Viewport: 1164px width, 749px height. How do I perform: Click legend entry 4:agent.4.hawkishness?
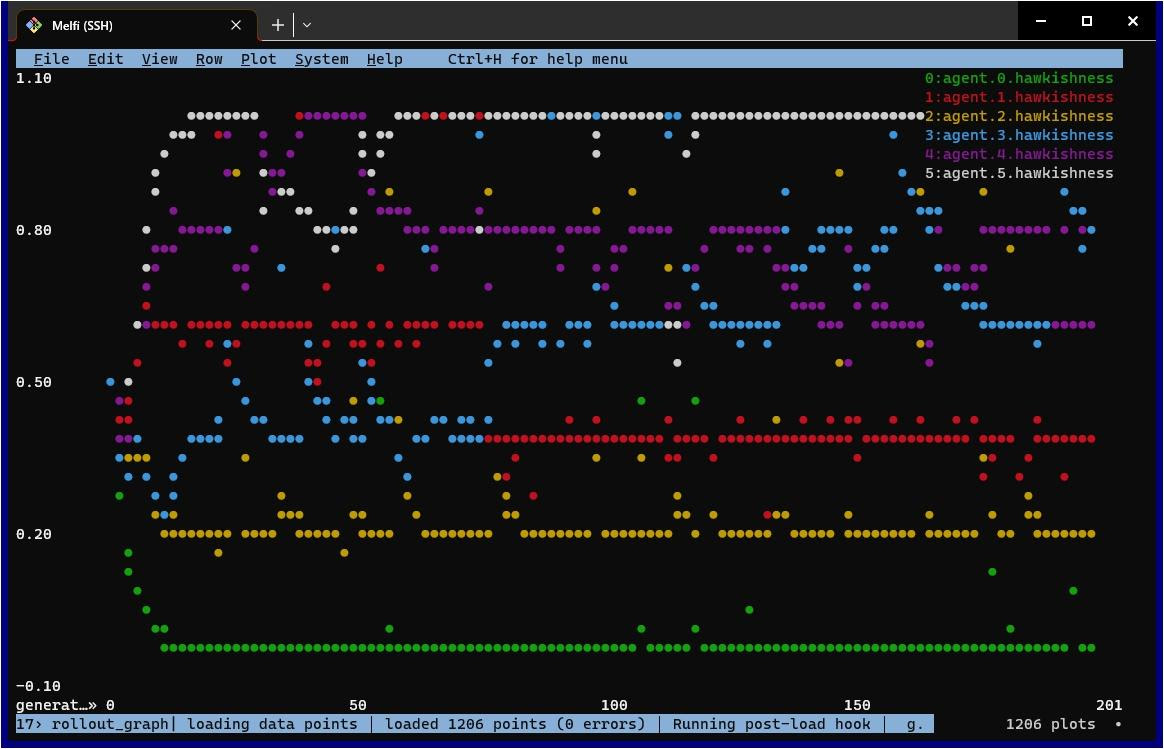[1018, 154]
